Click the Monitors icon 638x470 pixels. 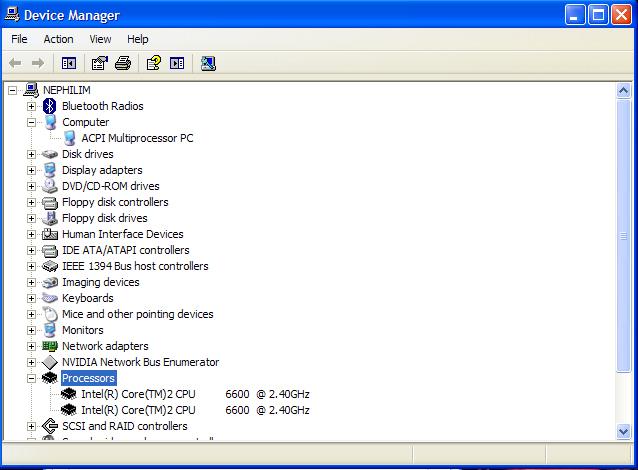(50, 330)
